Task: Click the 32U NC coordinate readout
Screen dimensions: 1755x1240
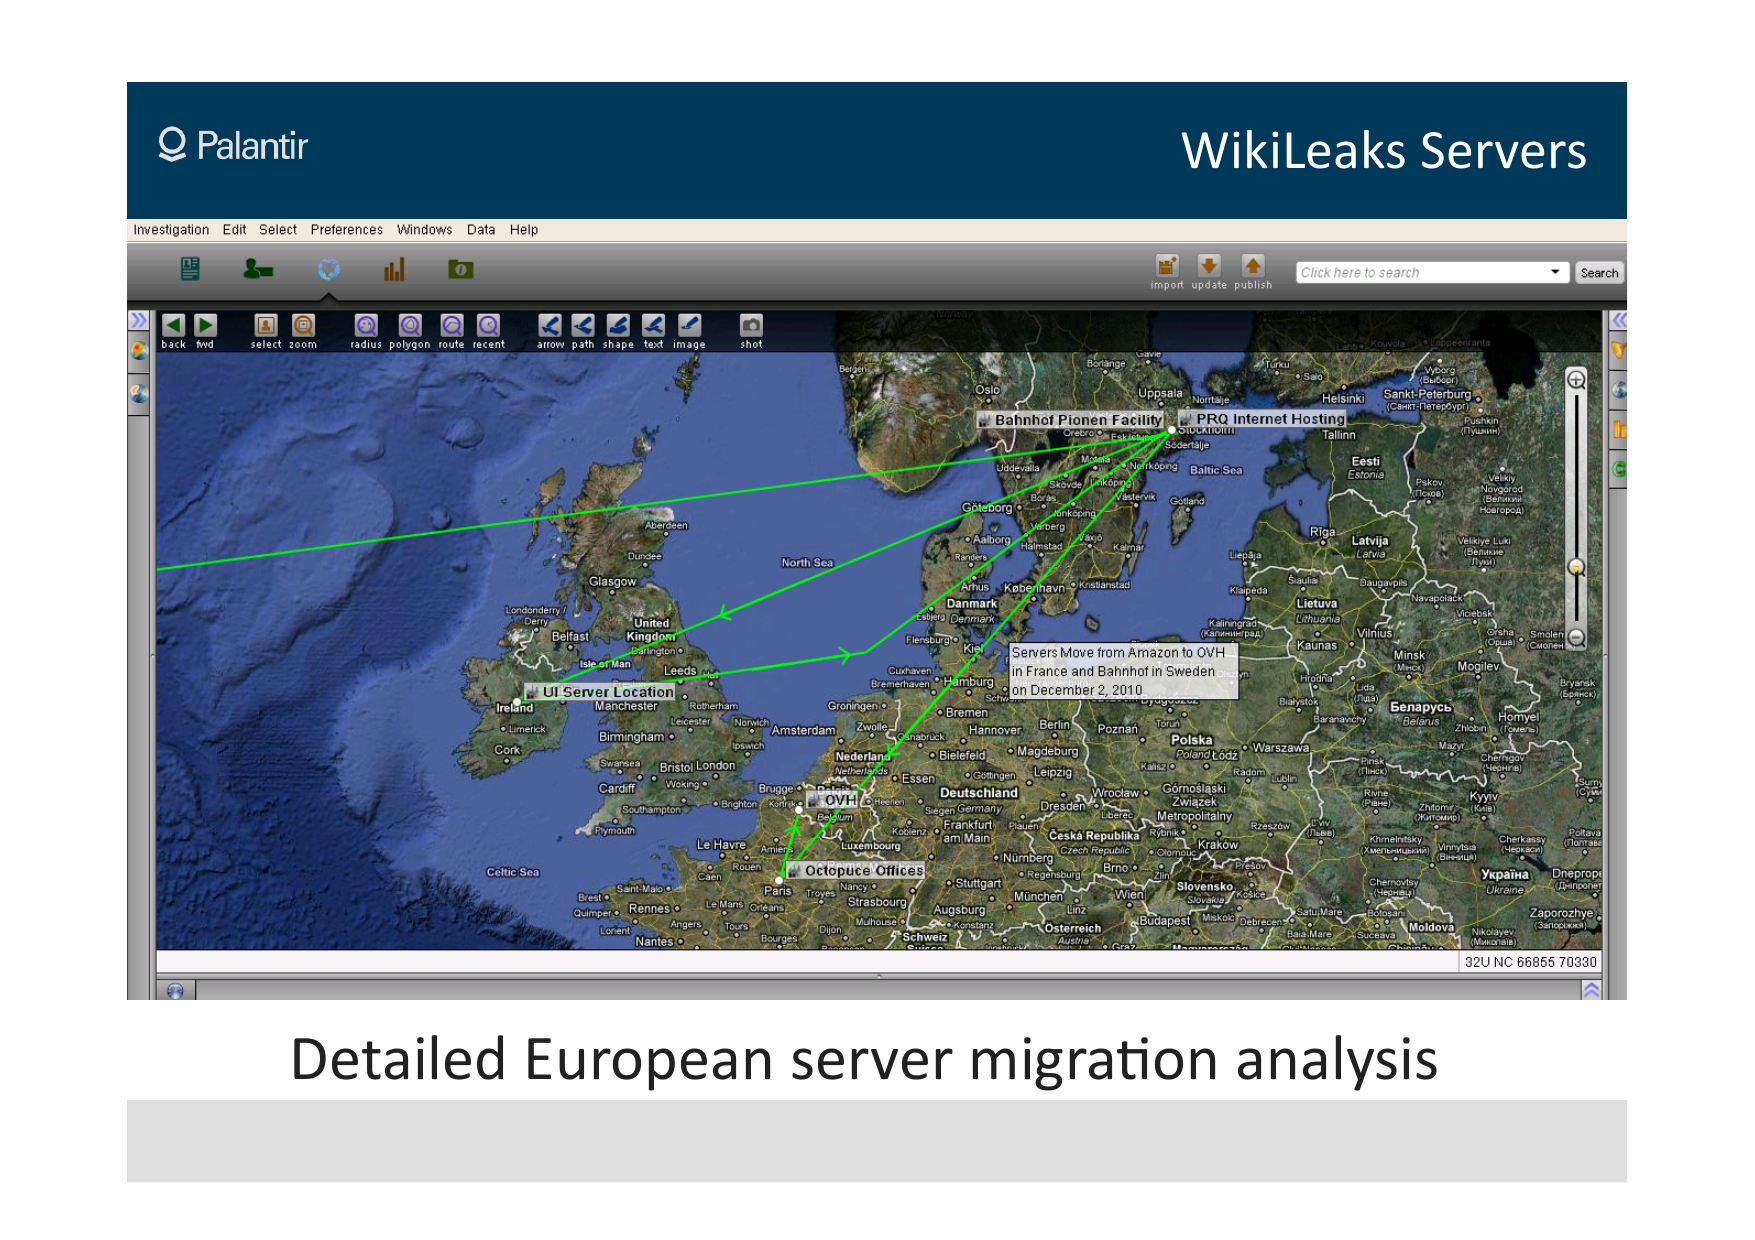Action: pos(1530,962)
